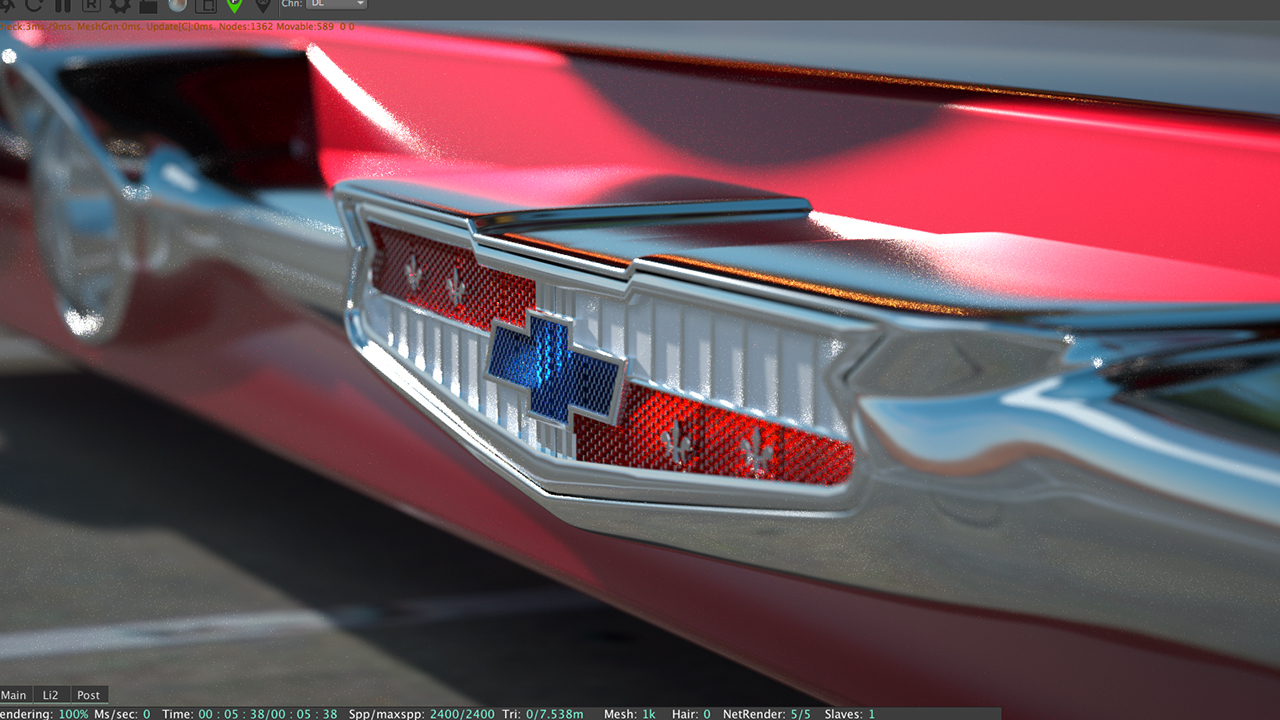
Task: Toggle the clay mode sphere icon
Action: [x=177, y=5]
